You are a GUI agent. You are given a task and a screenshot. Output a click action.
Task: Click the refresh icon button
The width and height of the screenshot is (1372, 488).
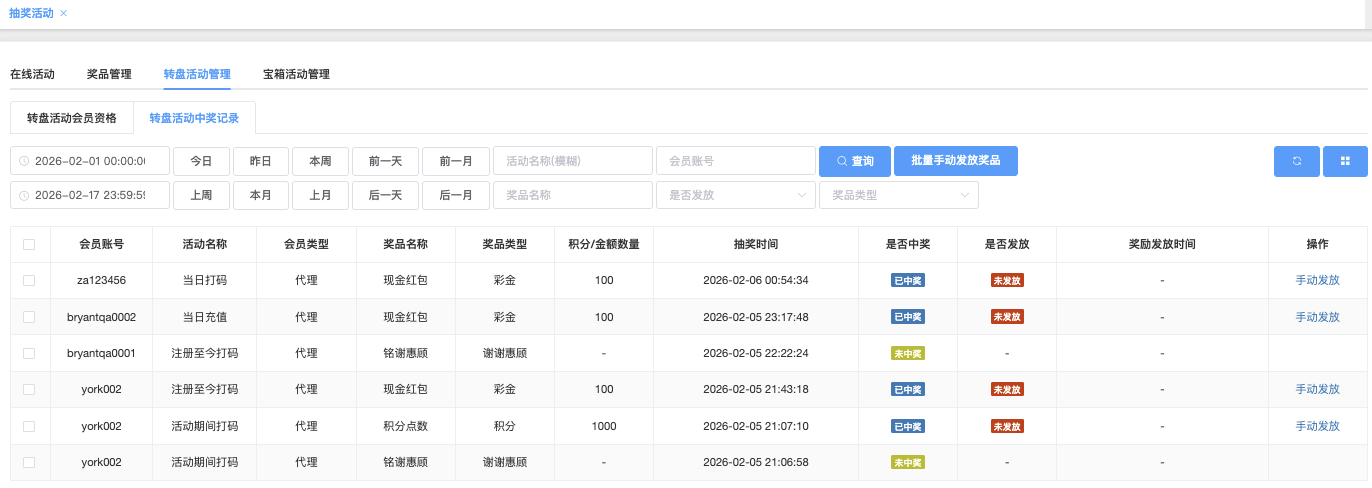coord(1296,161)
